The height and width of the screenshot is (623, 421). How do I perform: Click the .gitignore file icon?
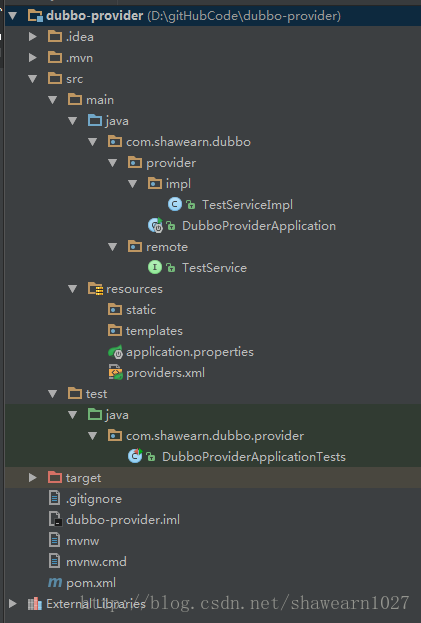pos(54,498)
